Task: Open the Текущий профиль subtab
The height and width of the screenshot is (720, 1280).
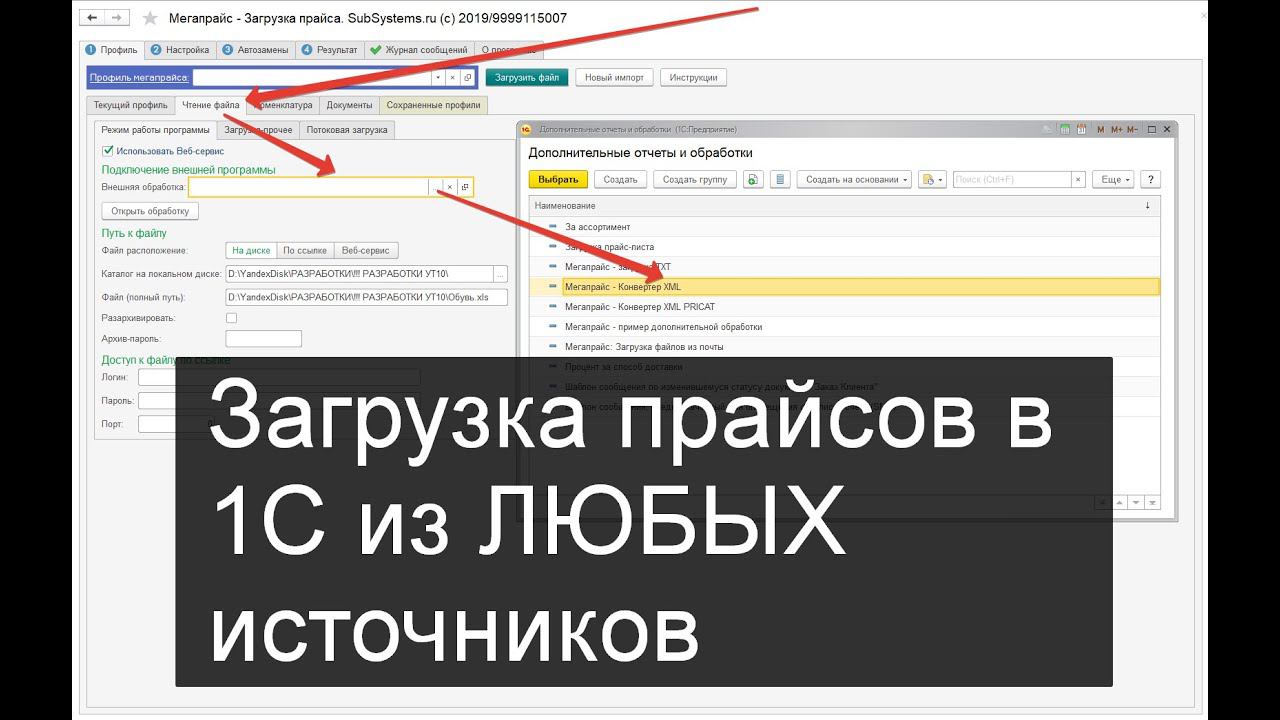Action: pos(130,105)
